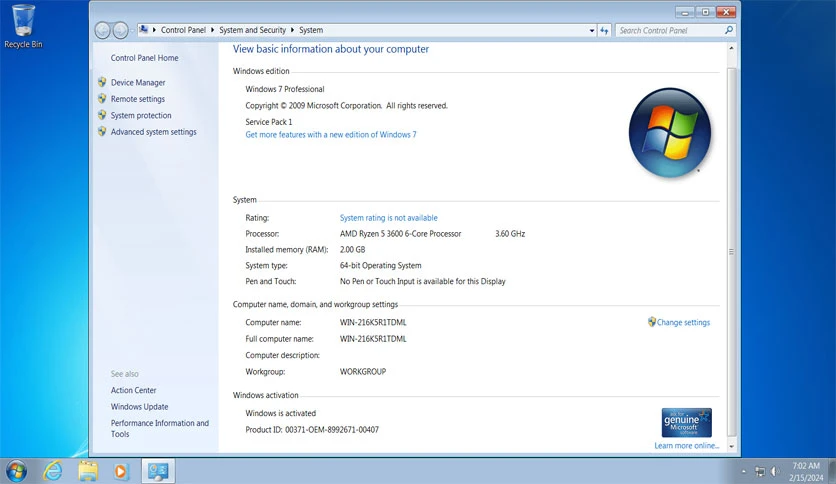Click the WORKGROUP value text
Image resolution: width=836 pixels, height=484 pixels.
pos(363,372)
